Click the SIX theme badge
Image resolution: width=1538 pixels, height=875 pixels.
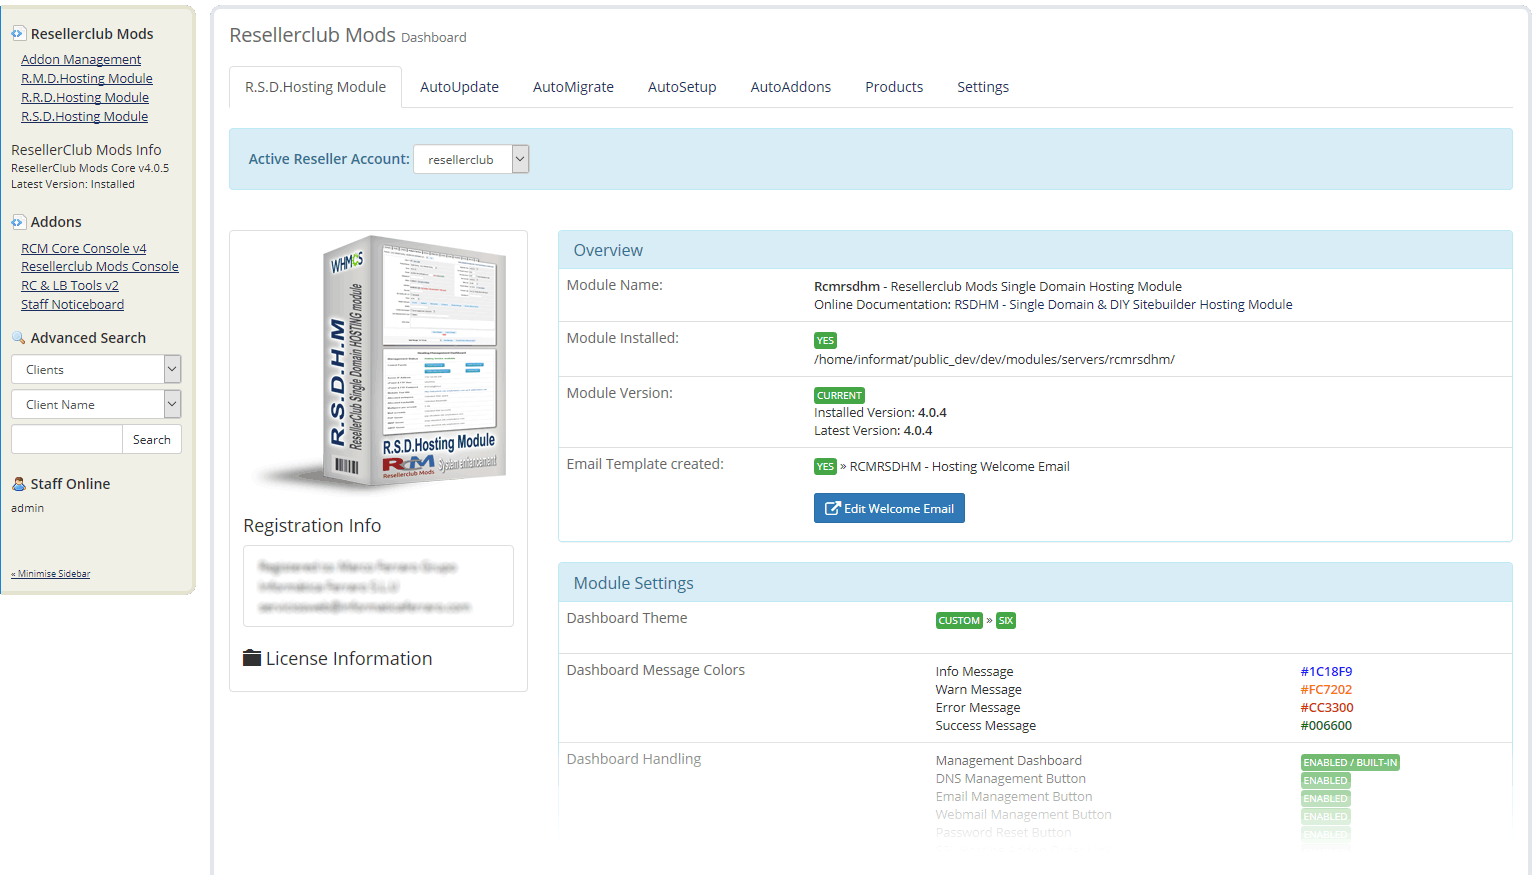(1006, 621)
